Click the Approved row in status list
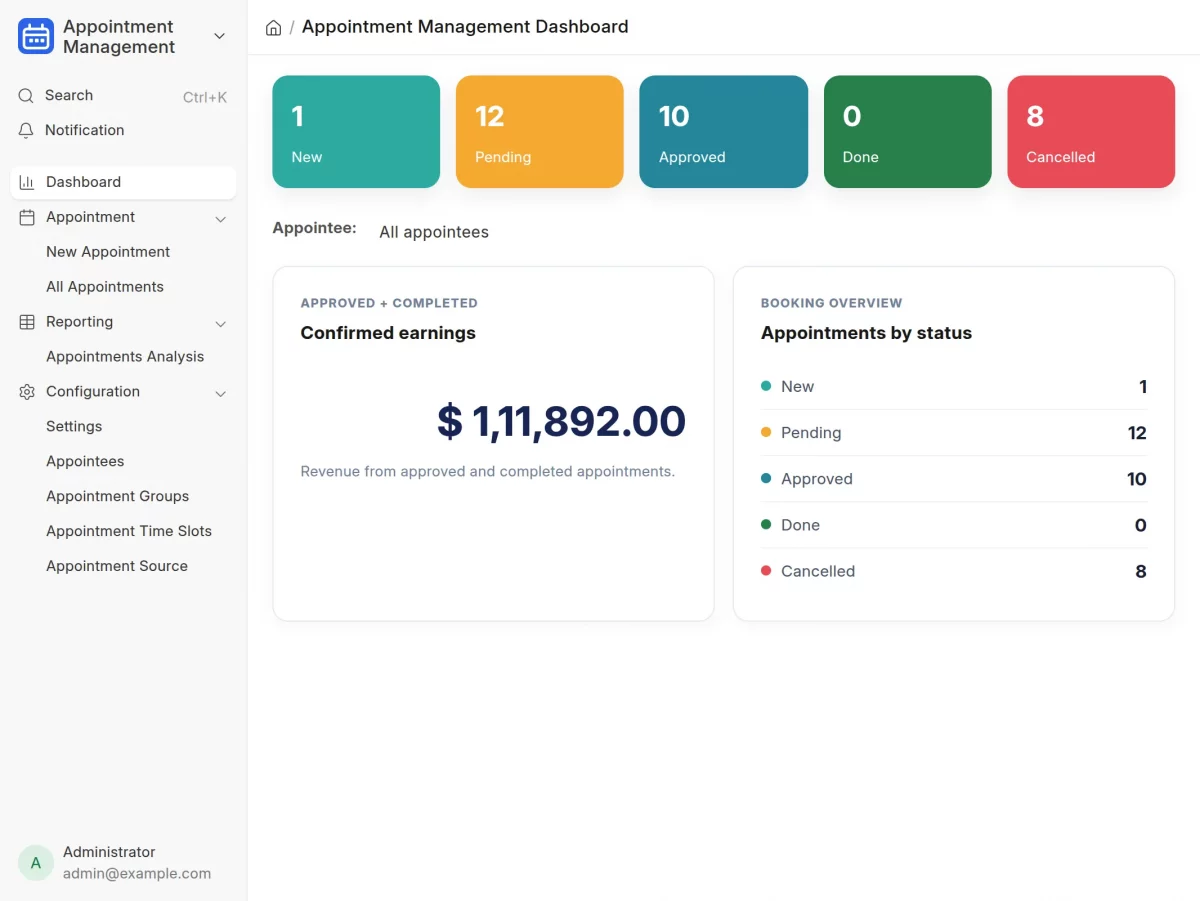 point(954,479)
